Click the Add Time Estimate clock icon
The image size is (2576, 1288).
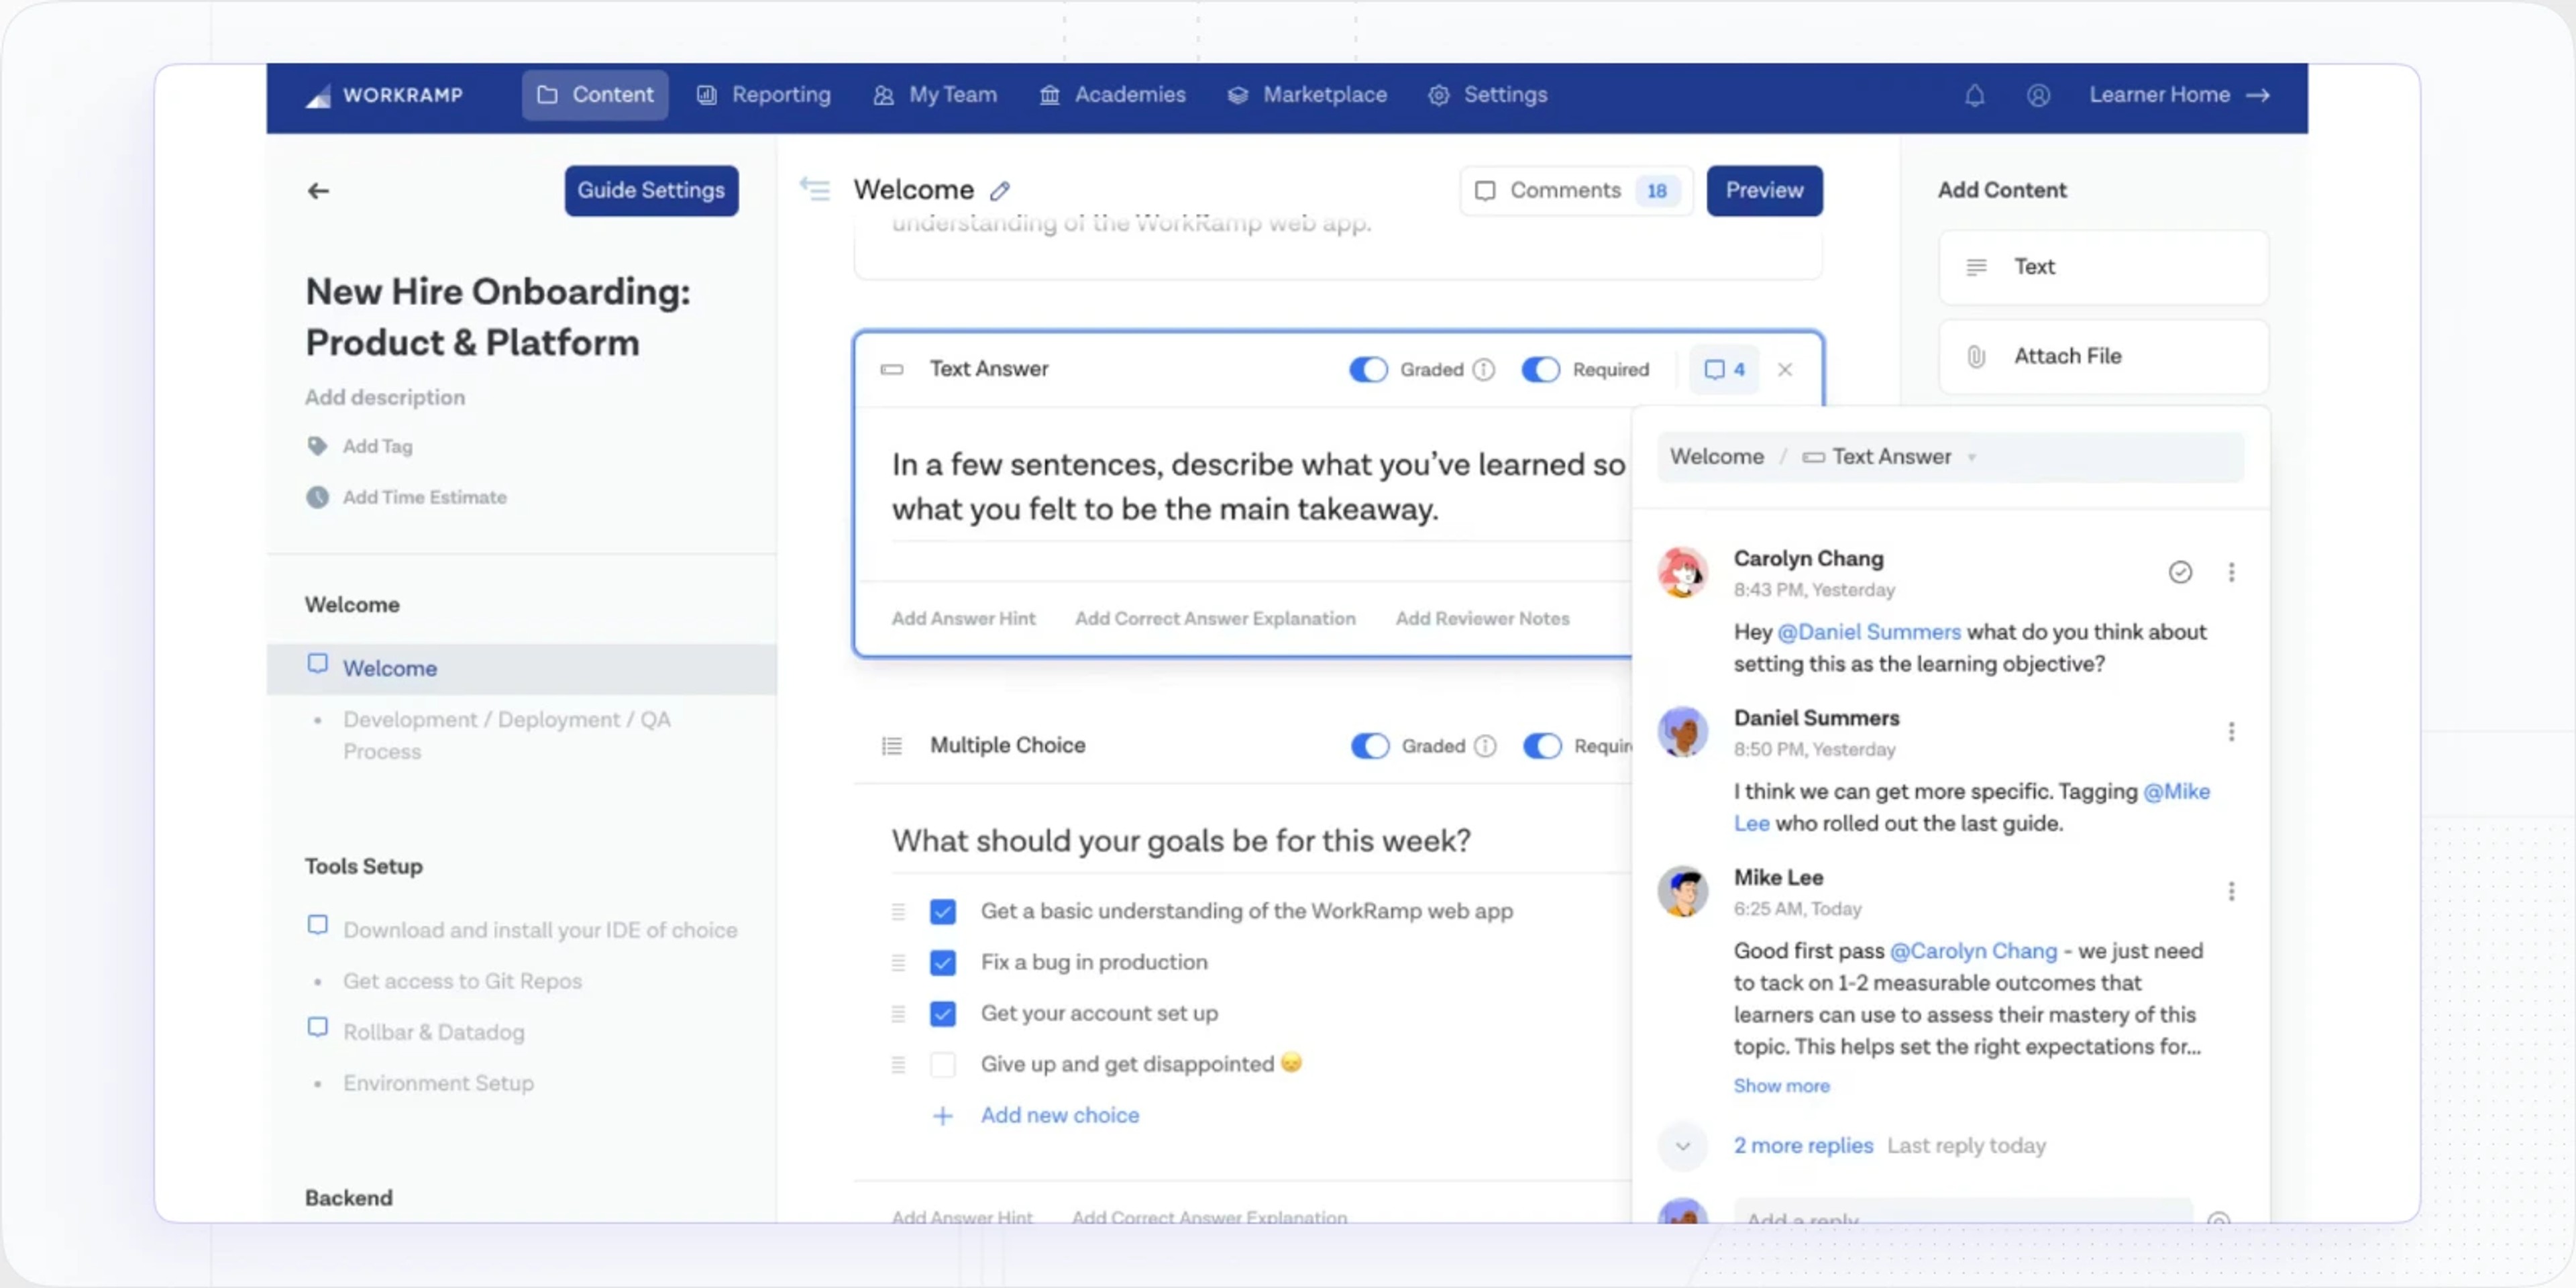317,497
